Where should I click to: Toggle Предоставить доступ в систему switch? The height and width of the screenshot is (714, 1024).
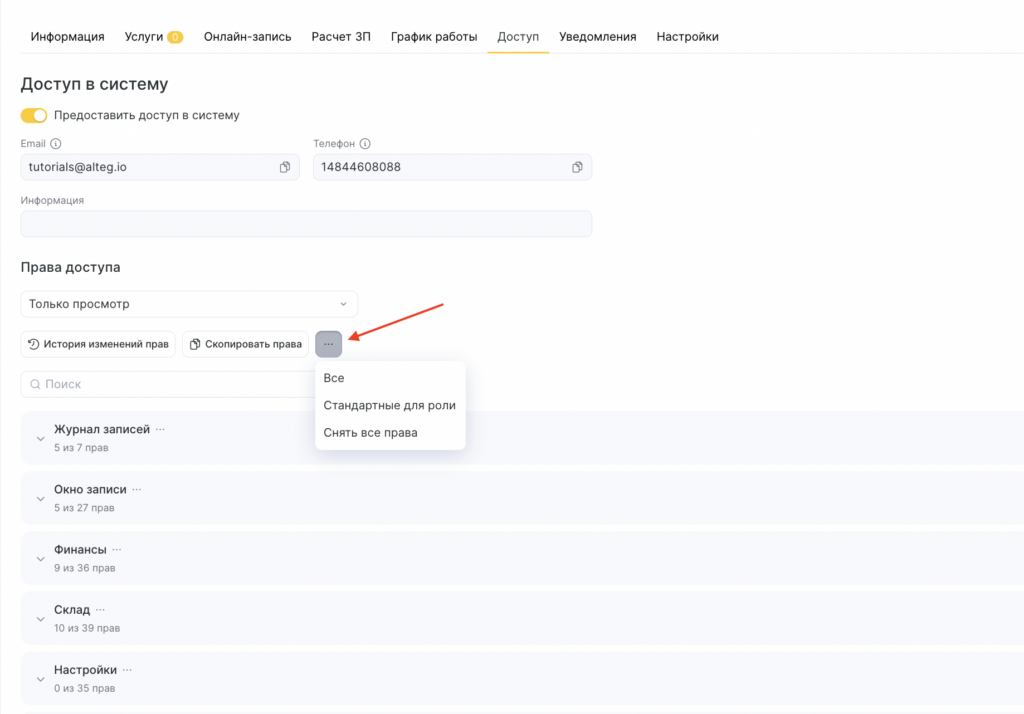(x=34, y=115)
